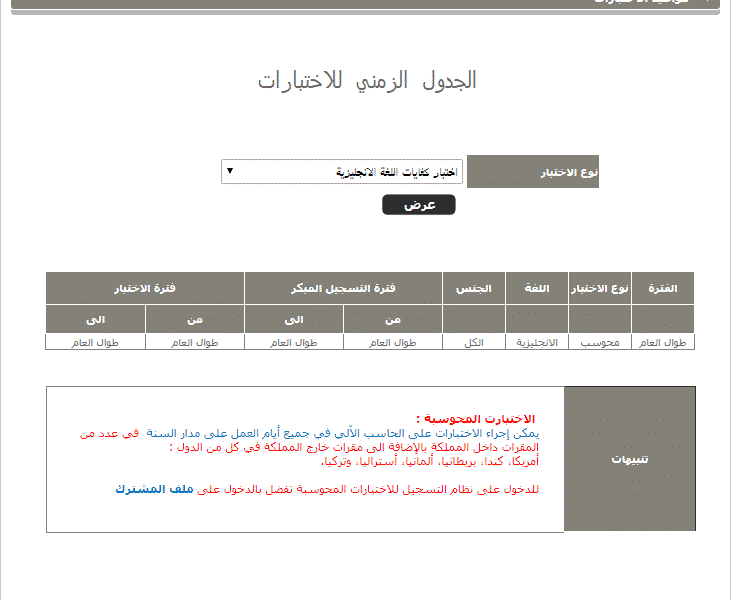Image resolution: width=738 pixels, height=600 pixels.
Task: Click the الى subheader under فترة الاختبار
Action: [x=96, y=320]
